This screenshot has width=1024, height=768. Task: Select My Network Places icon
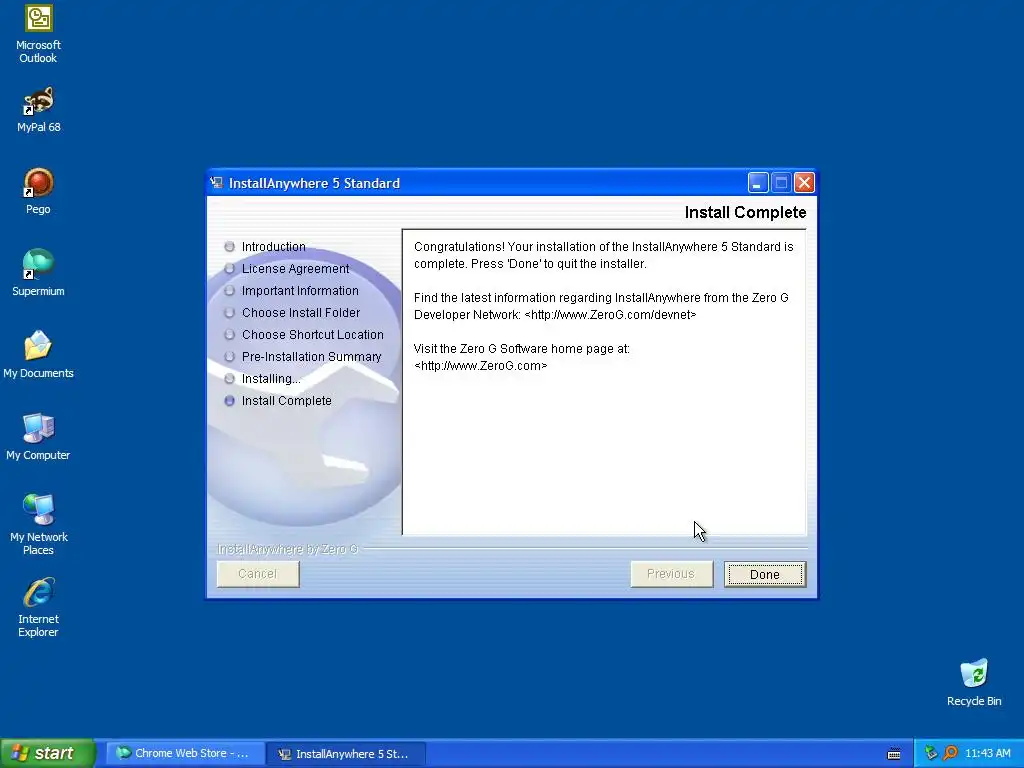point(39,524)
